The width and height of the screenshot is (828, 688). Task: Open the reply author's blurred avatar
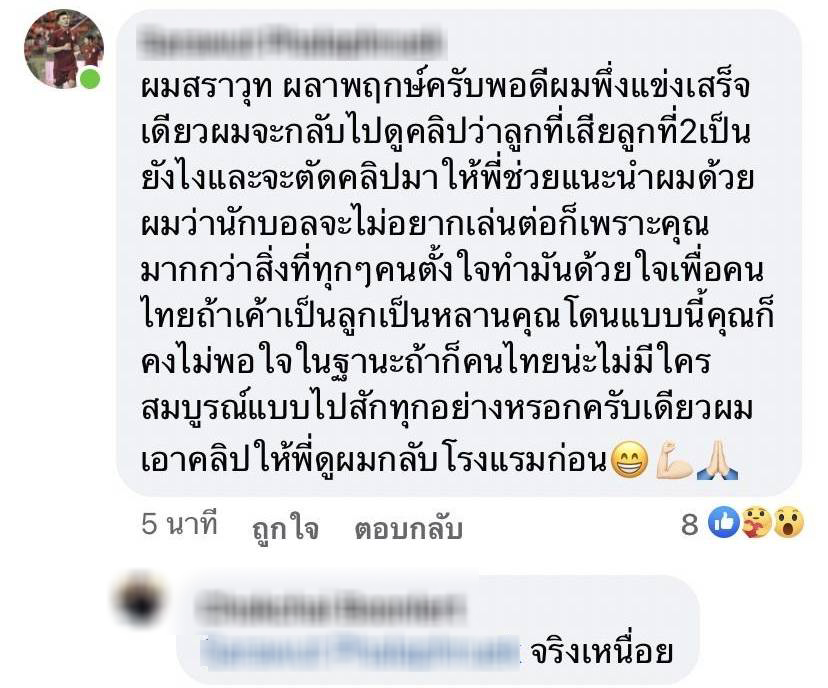click(139, 599)
